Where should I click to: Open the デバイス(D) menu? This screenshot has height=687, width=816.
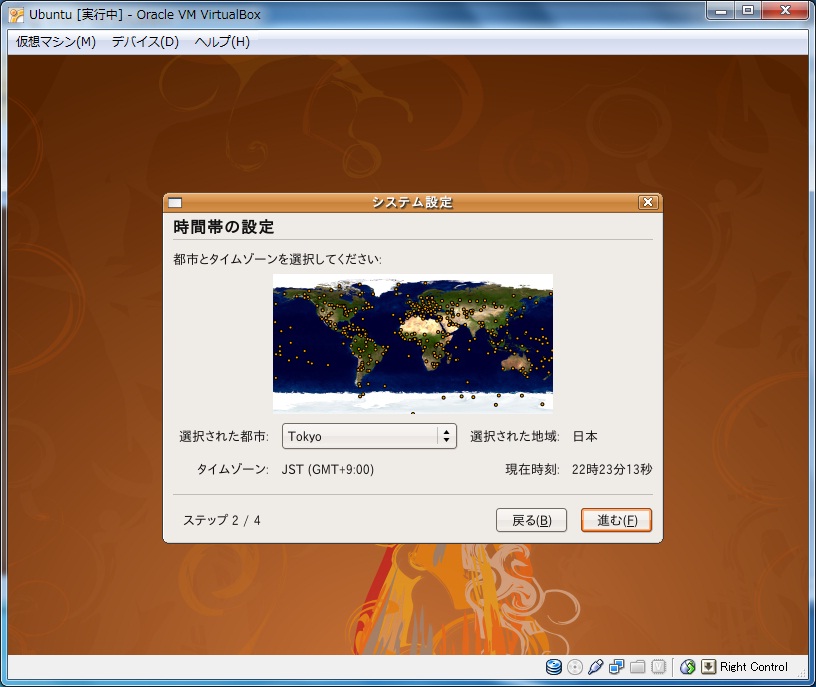(x=145, y=42)
